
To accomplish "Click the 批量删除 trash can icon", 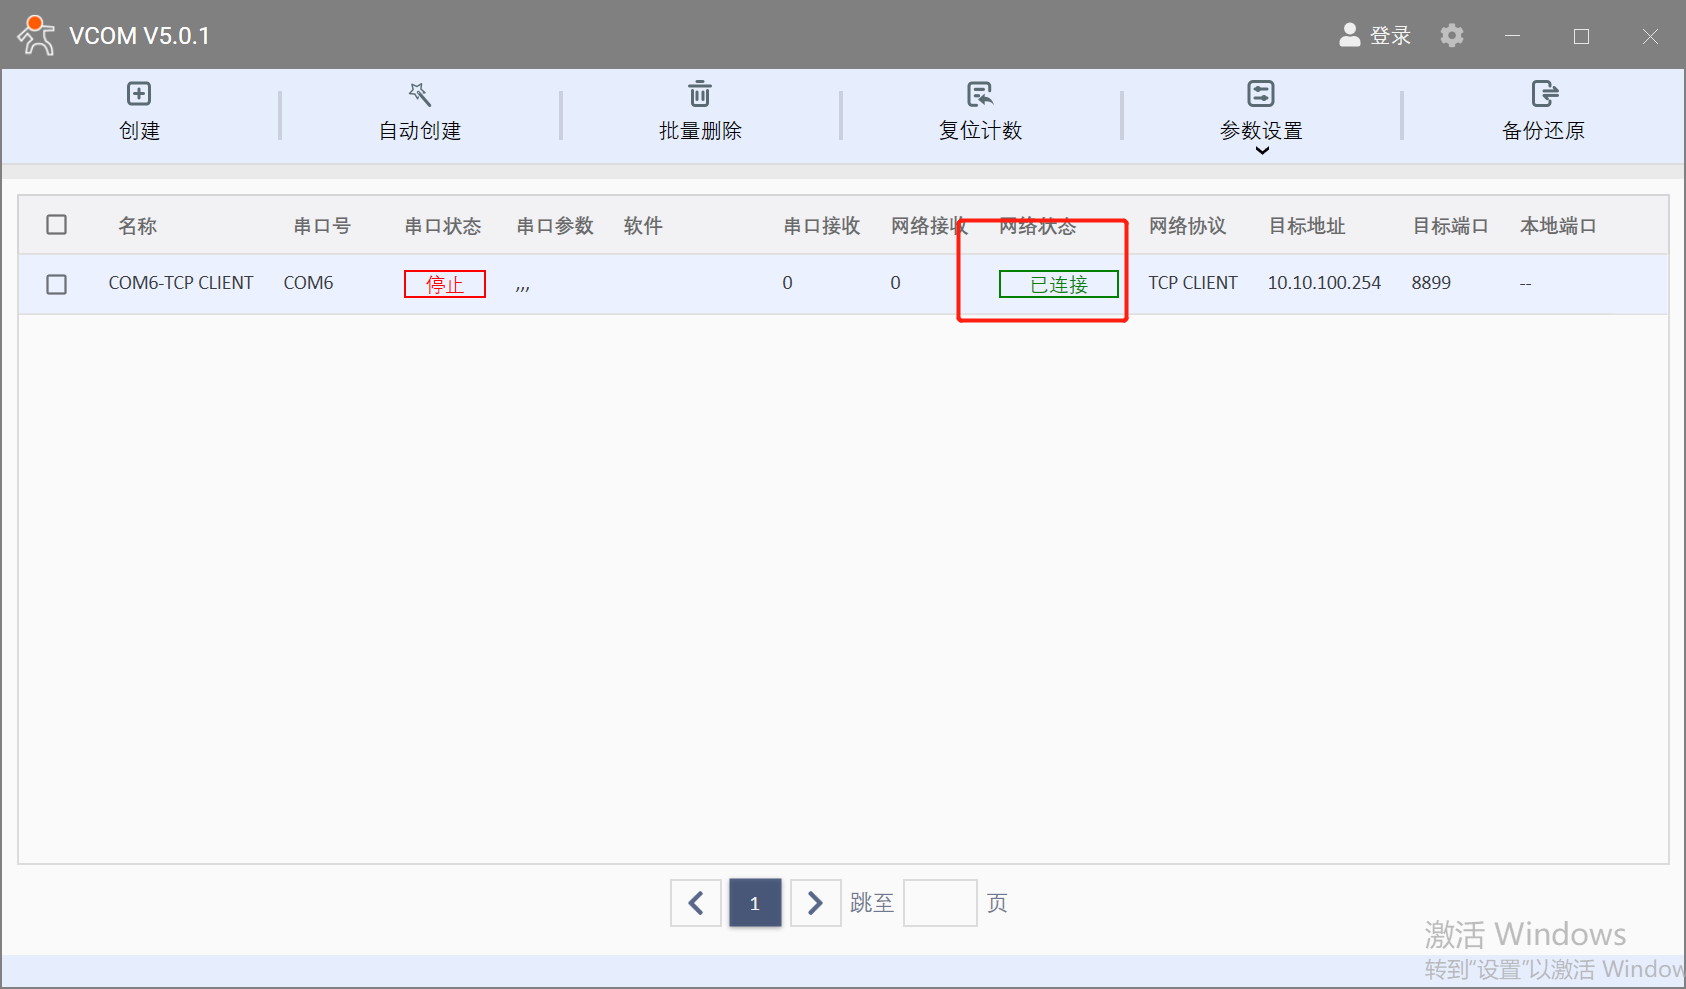I will (x=700, y=94).
